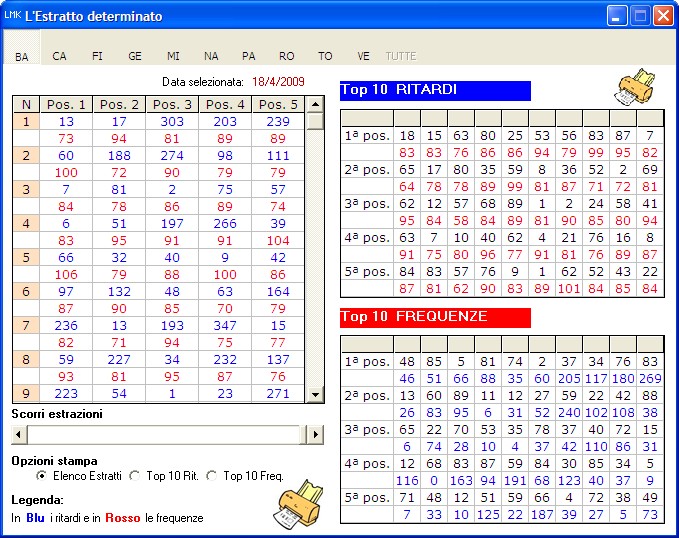This screenshot has width=679, height=538.
Task: Click the Pos. 1 column header
Action: coord(66,104)
